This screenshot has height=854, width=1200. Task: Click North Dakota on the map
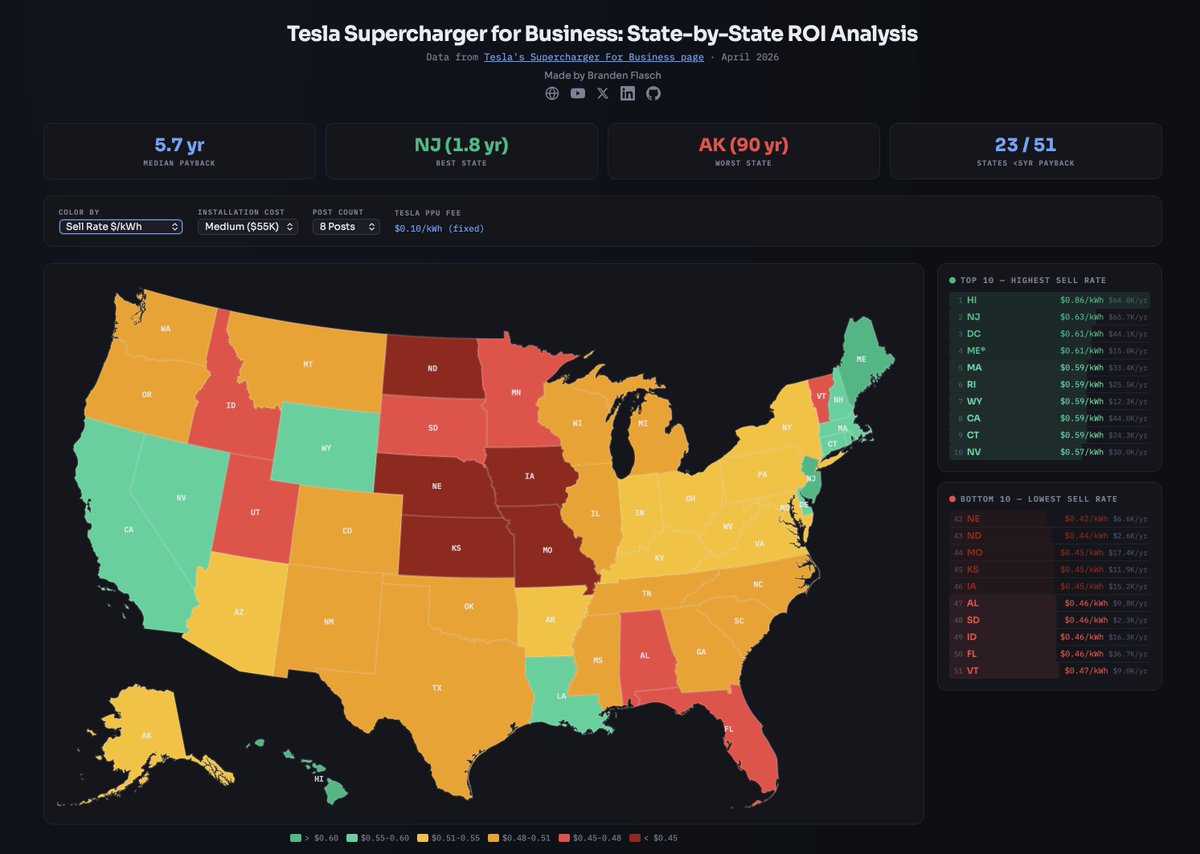pyautogui.click(x=432, y=368)
